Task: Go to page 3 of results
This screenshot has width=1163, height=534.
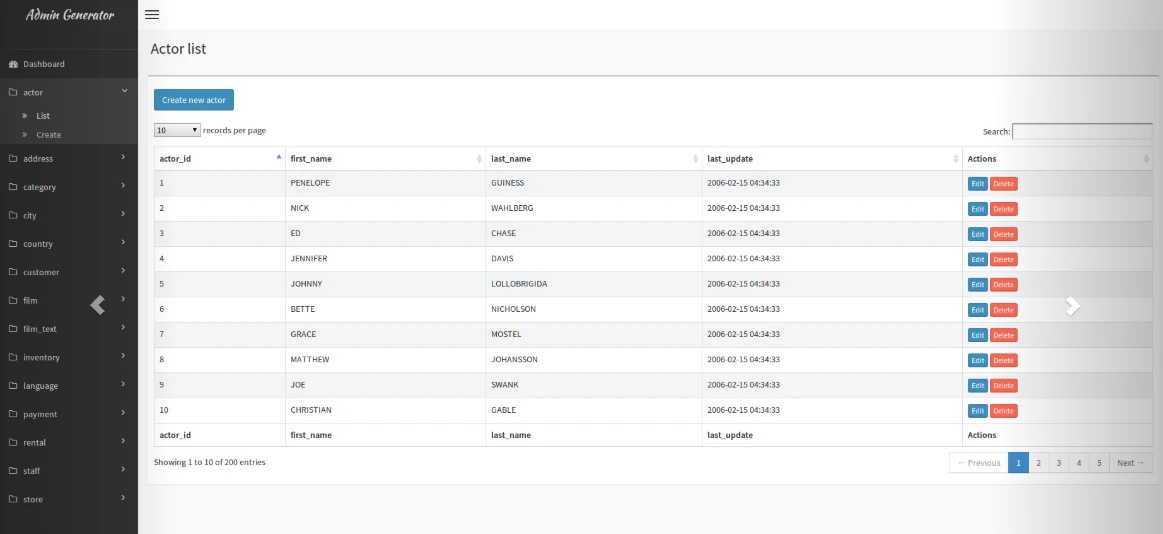Action: [1059, 463]
